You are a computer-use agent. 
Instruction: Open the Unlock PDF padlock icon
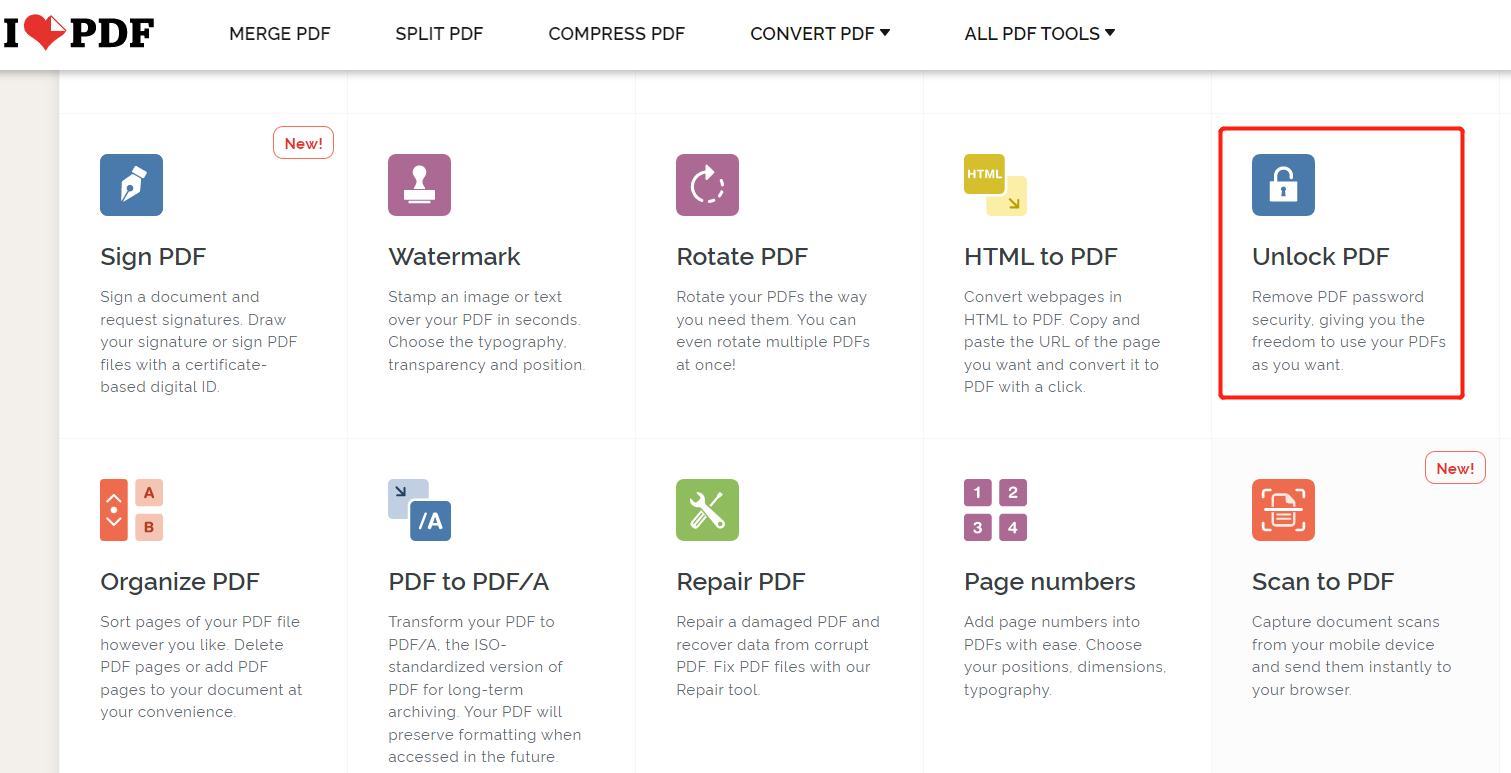(x=1283, y=185)
